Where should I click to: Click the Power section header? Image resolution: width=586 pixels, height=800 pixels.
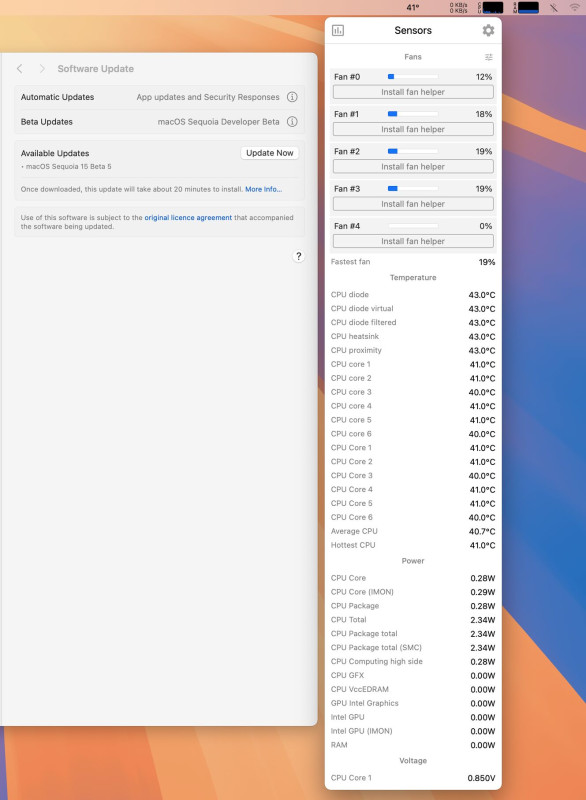tap(413, 561)
